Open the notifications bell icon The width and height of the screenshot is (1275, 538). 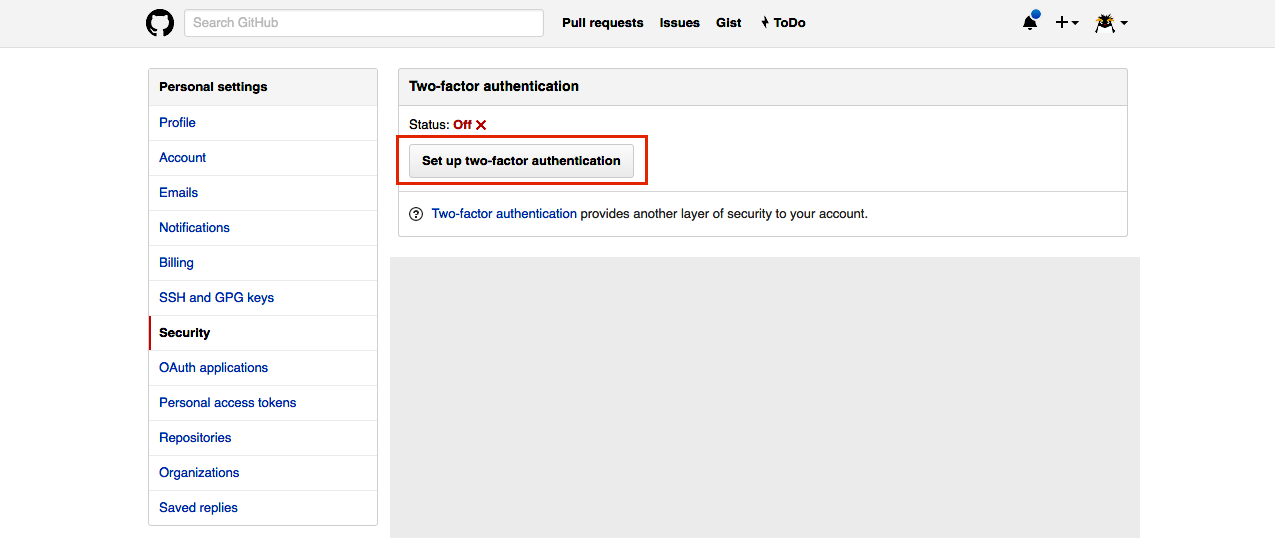coord(1030,22)
